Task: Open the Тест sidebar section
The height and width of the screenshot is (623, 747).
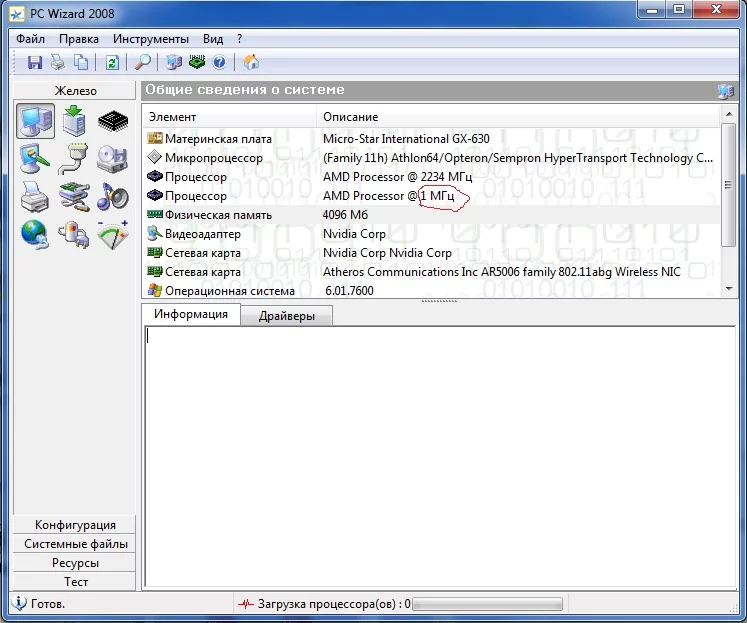Action: pyautogui.click(x=75, y=582)
